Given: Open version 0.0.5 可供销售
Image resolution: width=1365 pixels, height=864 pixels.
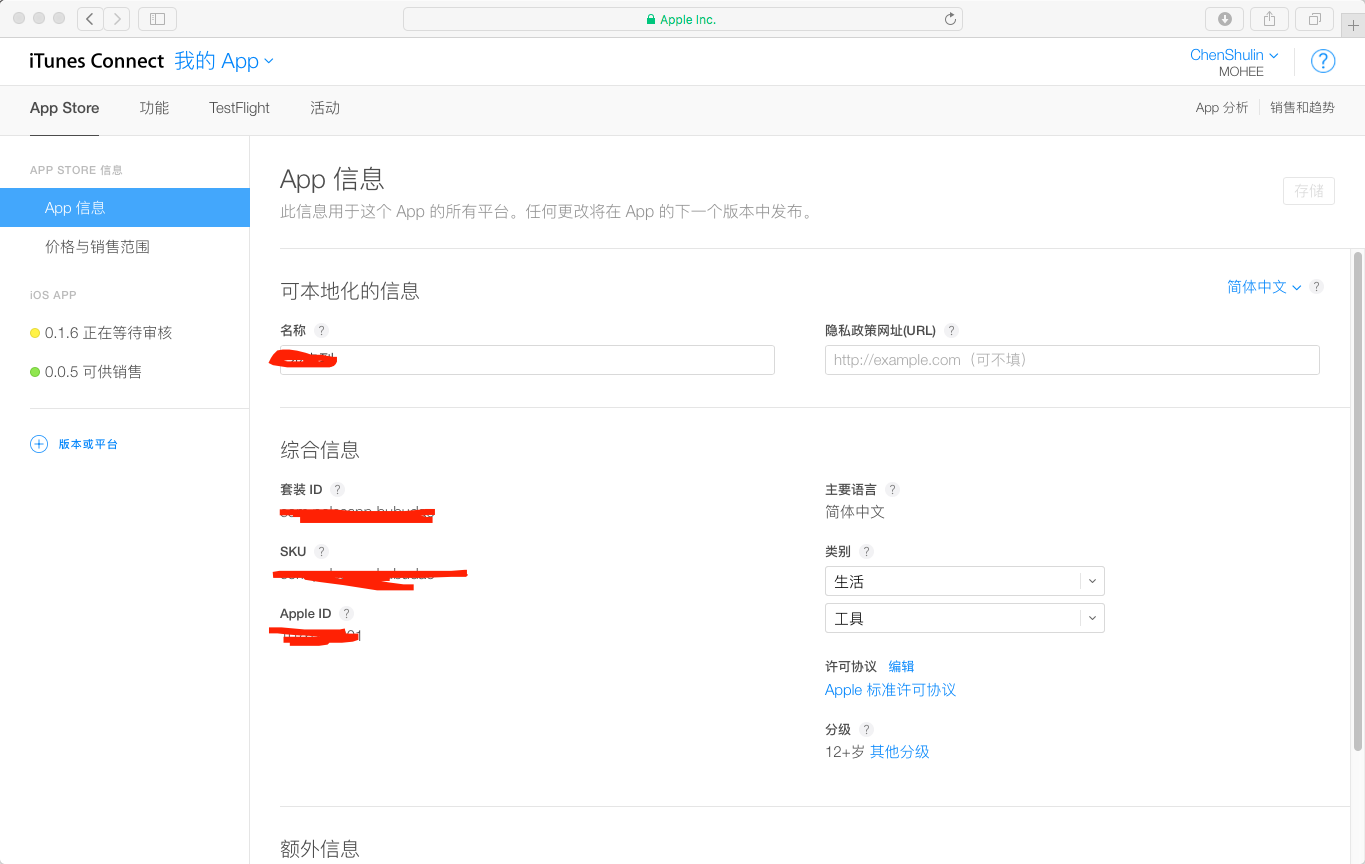Looking at the screenshot, I should [x=93, y=372].
